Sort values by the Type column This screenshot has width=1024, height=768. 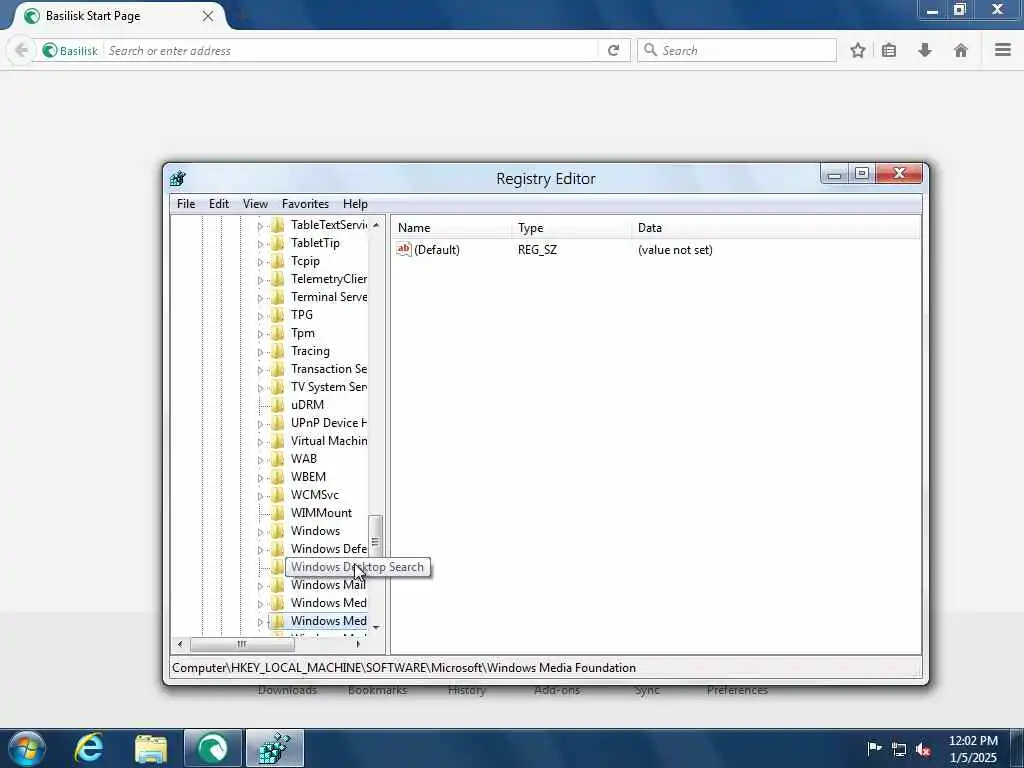click(x=571, y=228)
